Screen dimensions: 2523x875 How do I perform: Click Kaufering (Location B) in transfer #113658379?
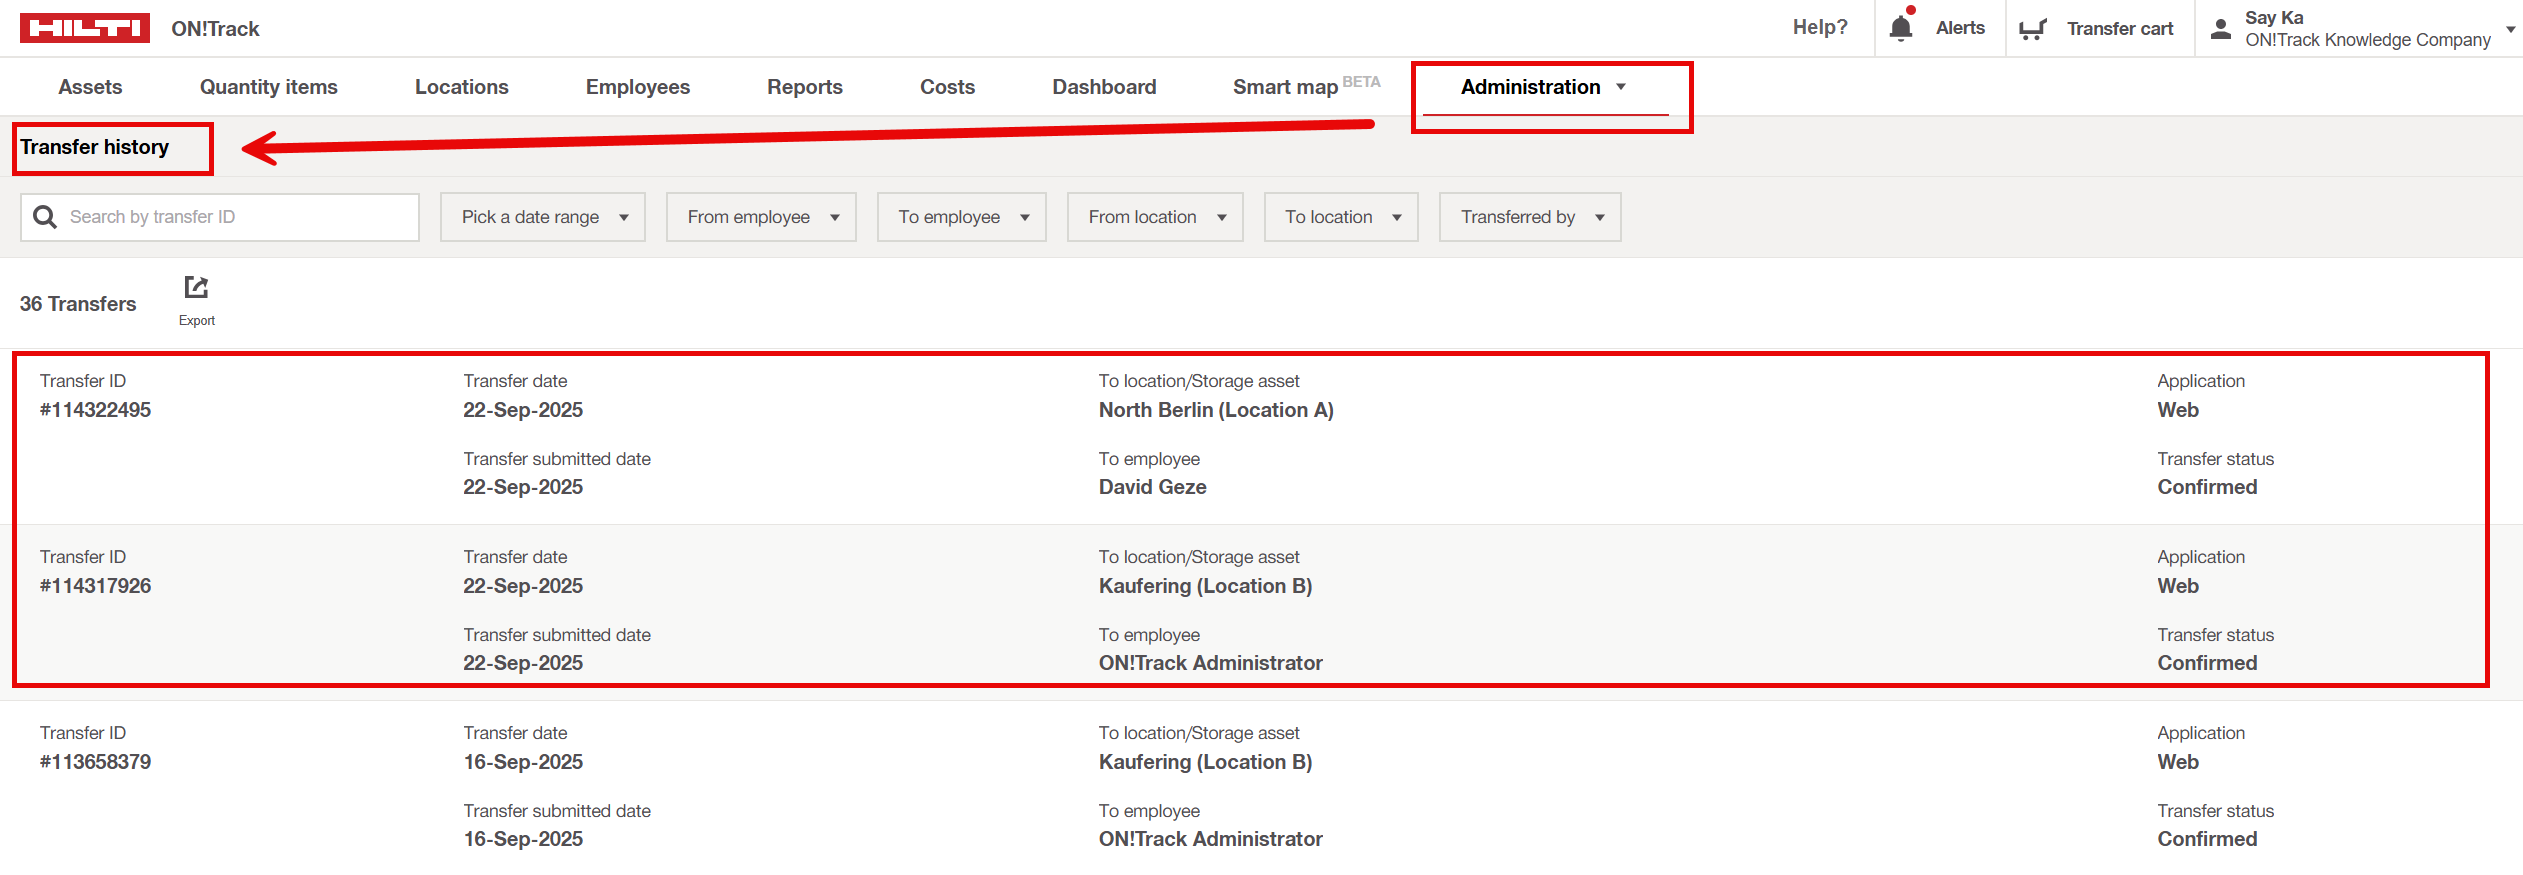point(1205,762)
